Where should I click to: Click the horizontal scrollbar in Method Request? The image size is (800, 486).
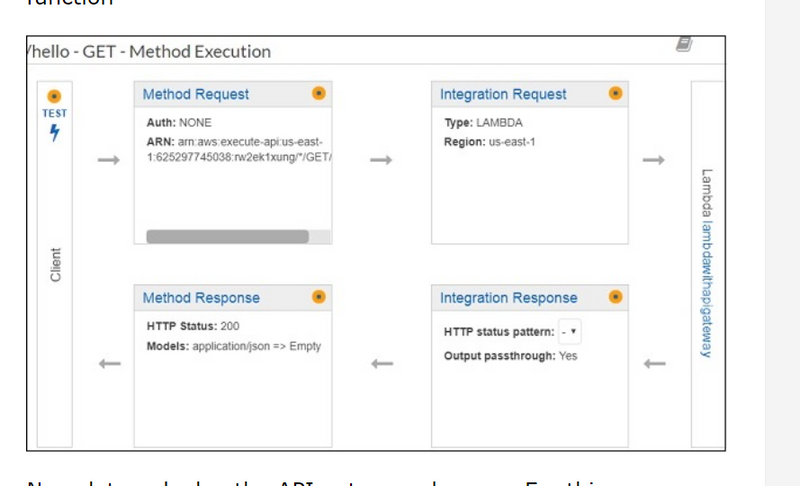pos(226,237)
